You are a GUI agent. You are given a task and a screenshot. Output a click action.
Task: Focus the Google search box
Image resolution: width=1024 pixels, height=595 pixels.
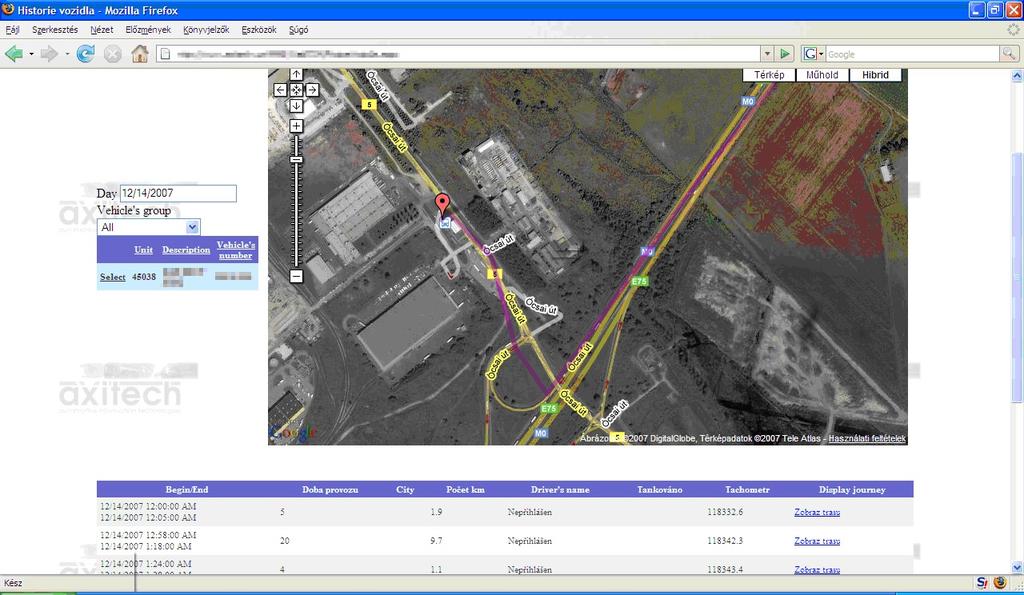click(912, 54)
